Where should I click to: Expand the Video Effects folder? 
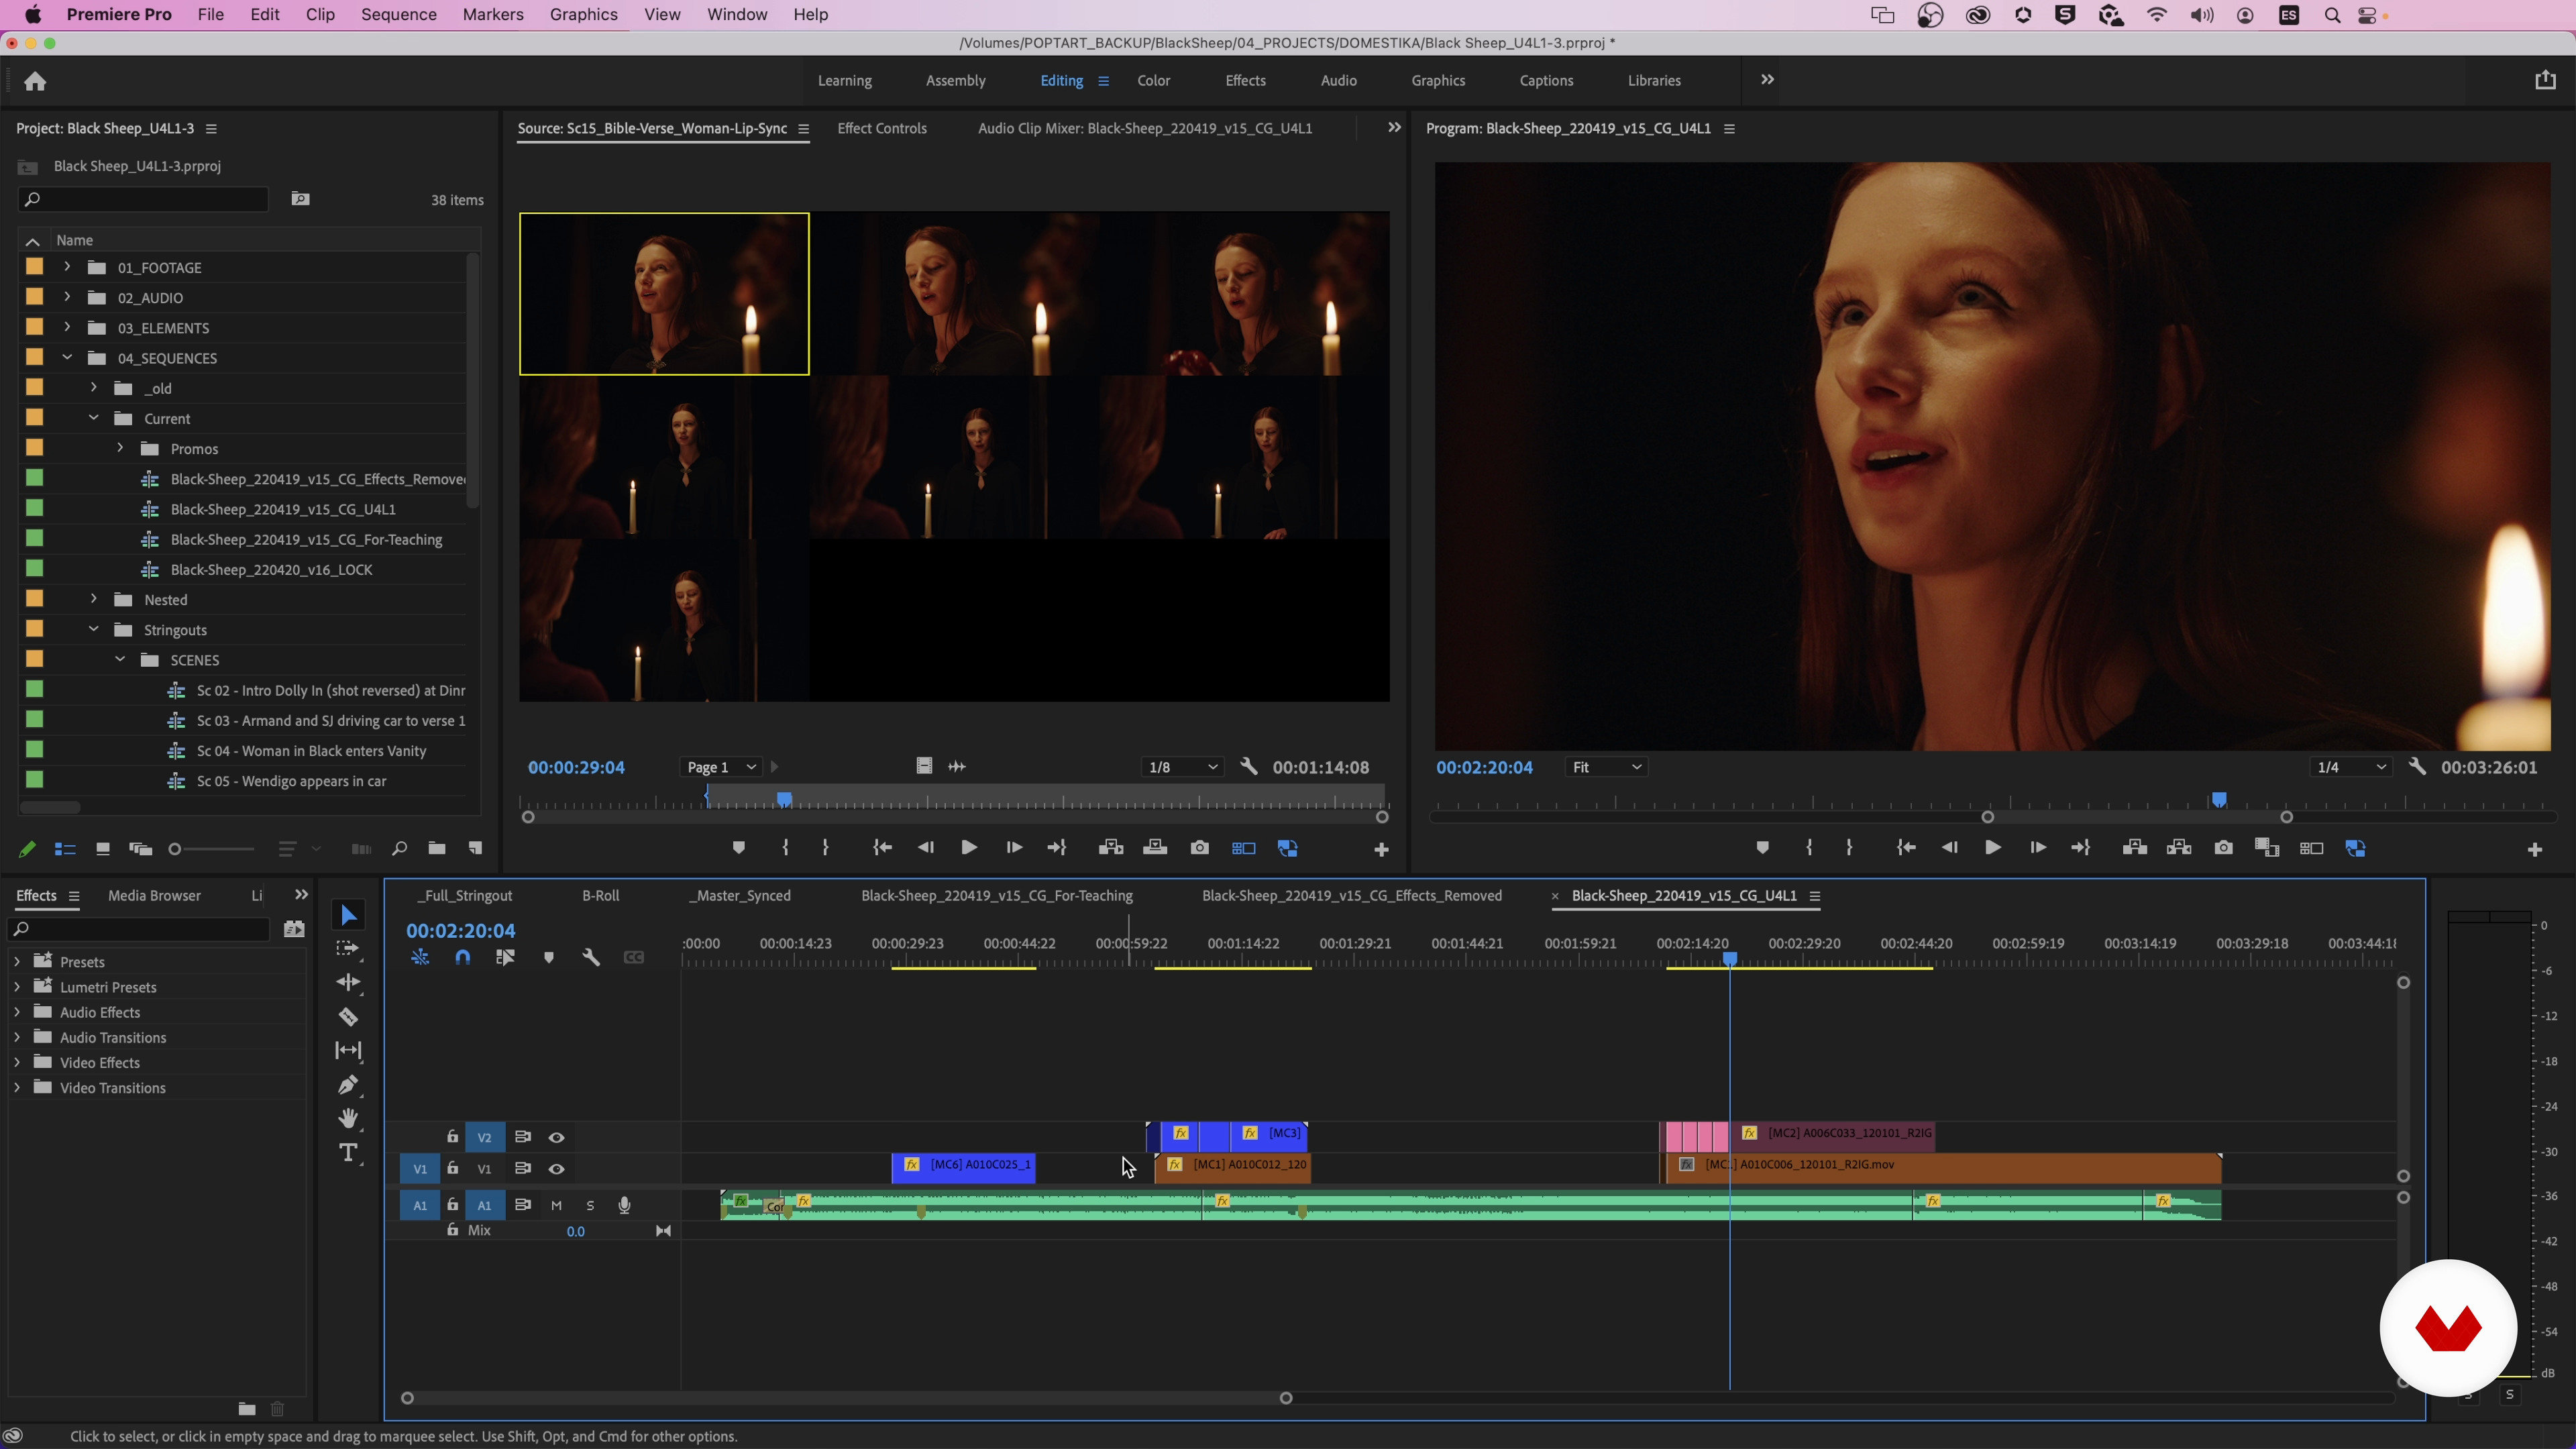point(17,1062)
